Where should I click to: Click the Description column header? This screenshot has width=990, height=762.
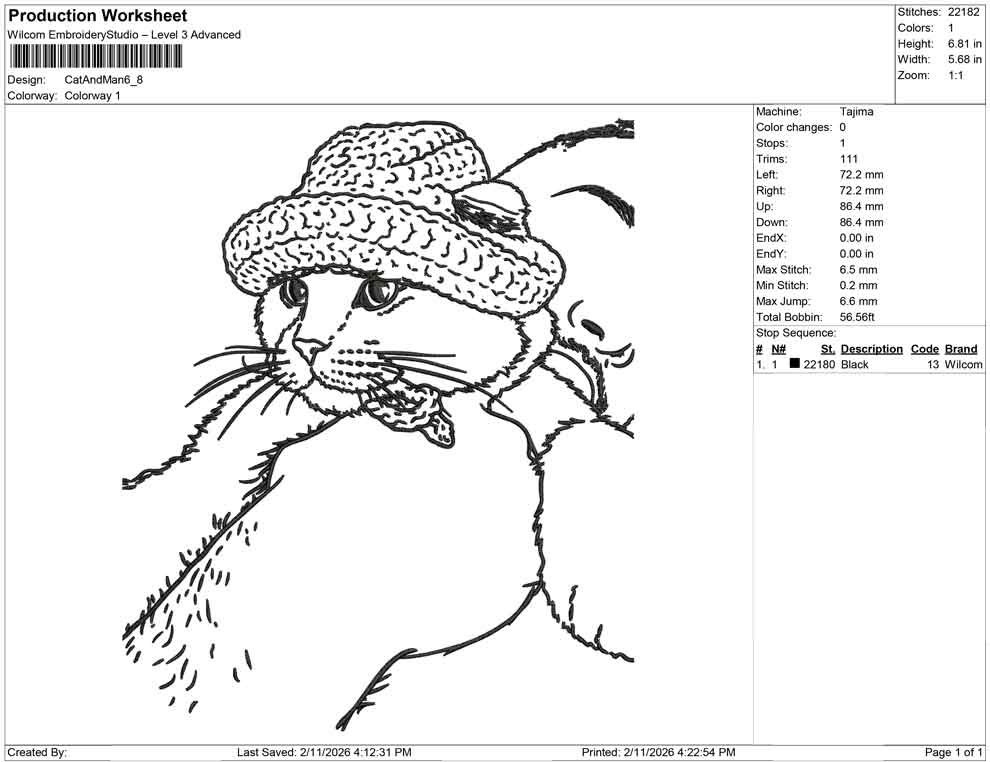click(x=871, y=349)
